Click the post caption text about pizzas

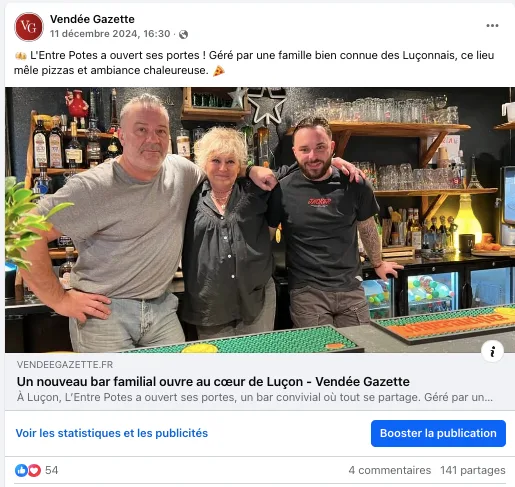tap(254, 63)
